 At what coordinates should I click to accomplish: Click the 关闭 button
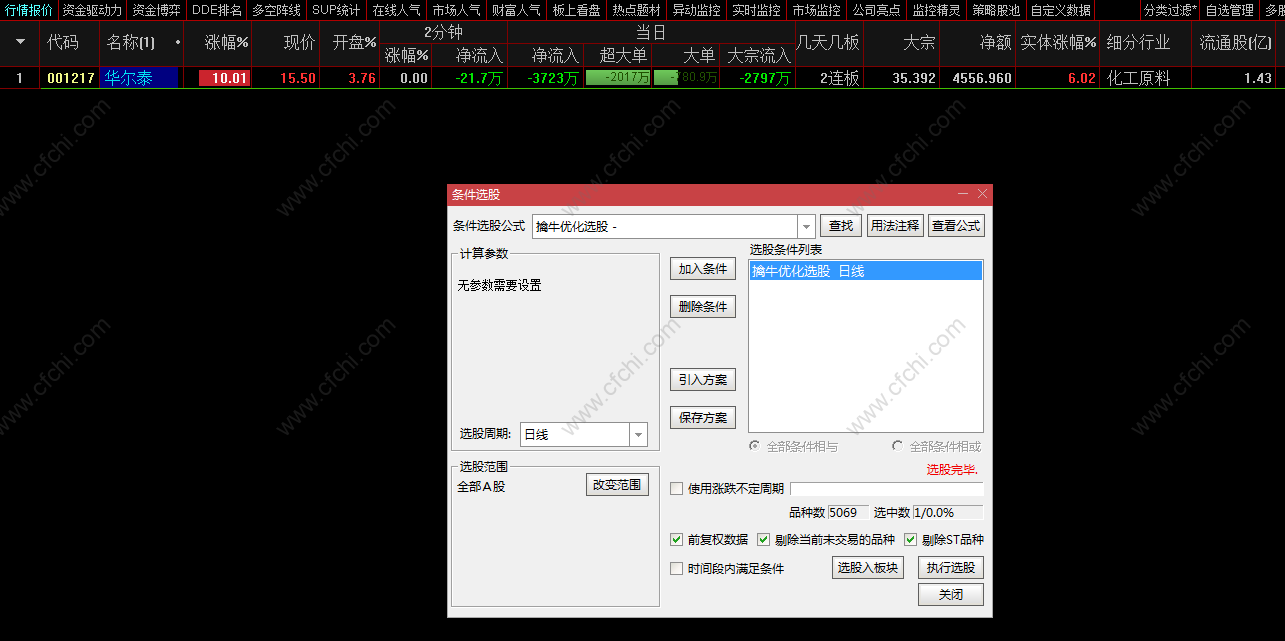pyautogui.click(x=951, y=594)
